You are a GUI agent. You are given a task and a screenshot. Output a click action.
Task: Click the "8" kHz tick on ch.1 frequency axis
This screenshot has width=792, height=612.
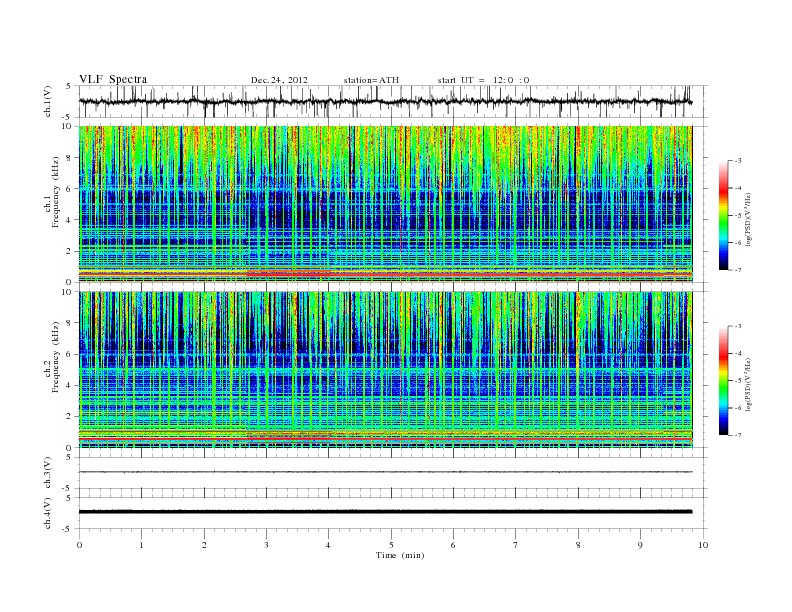point(69,158)
